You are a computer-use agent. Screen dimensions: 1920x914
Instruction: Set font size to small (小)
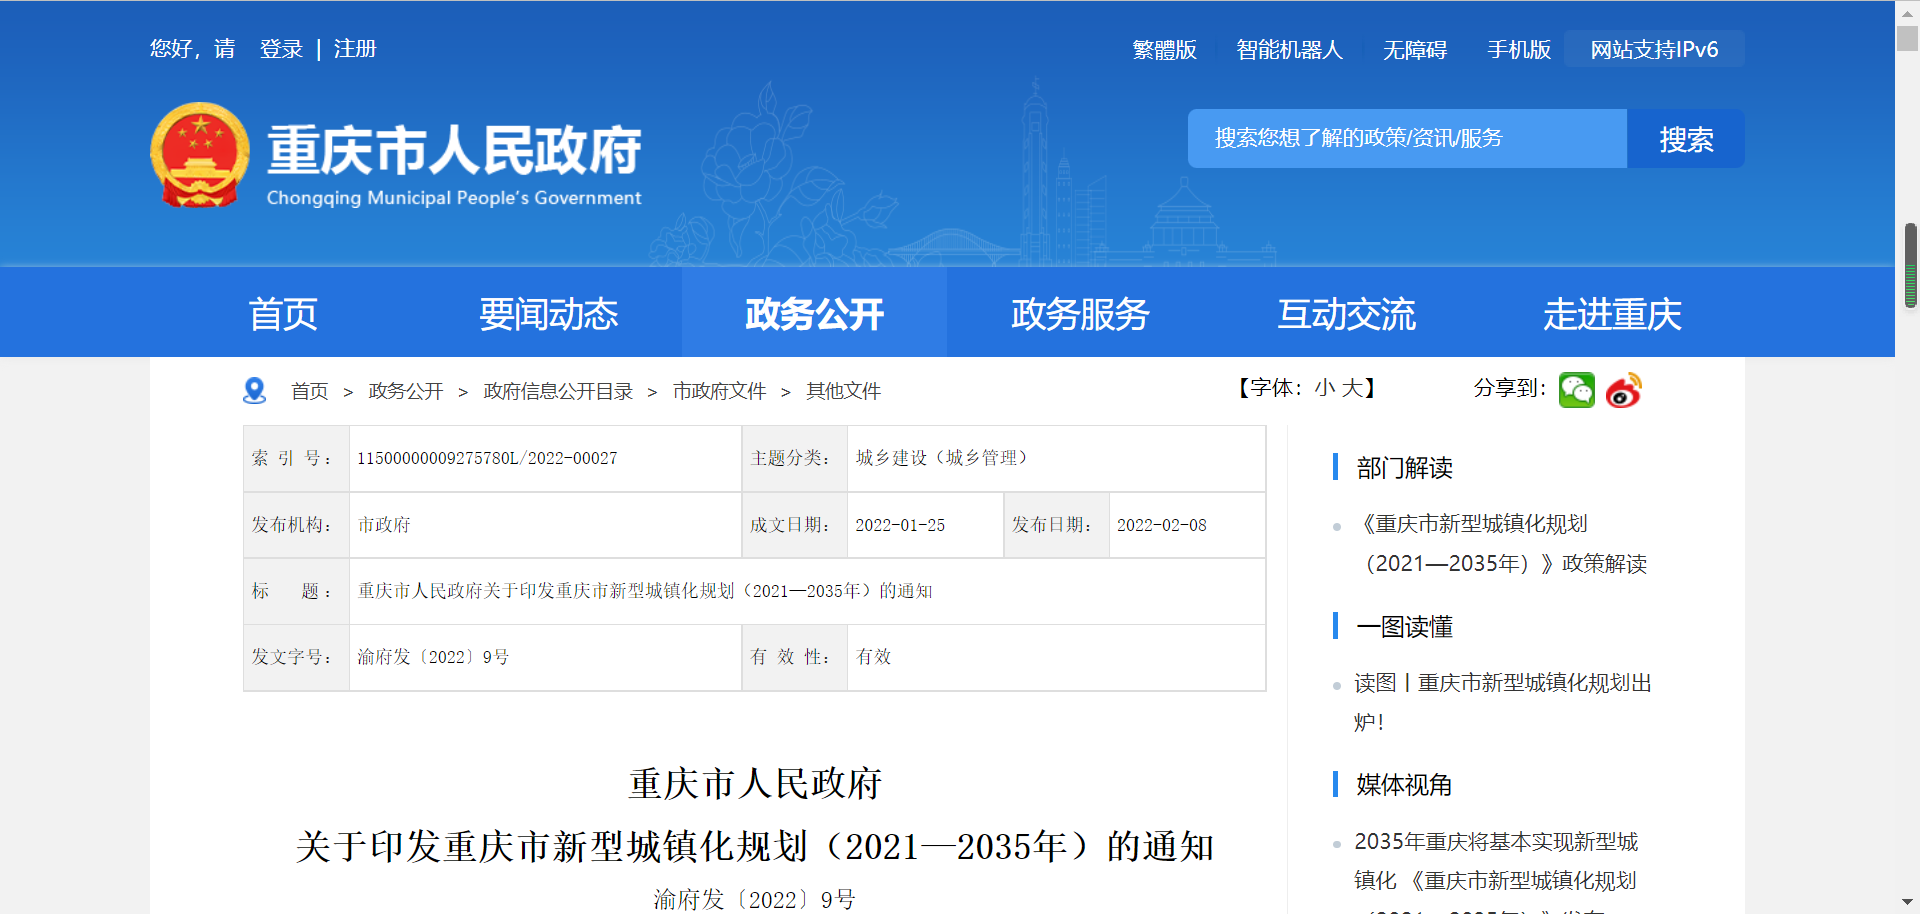pyautogui.click(x=1324, y=388)
